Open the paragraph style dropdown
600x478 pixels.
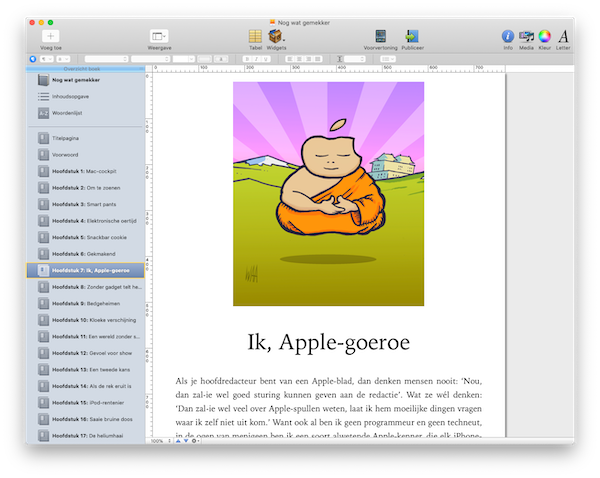[x=46, y=59]
